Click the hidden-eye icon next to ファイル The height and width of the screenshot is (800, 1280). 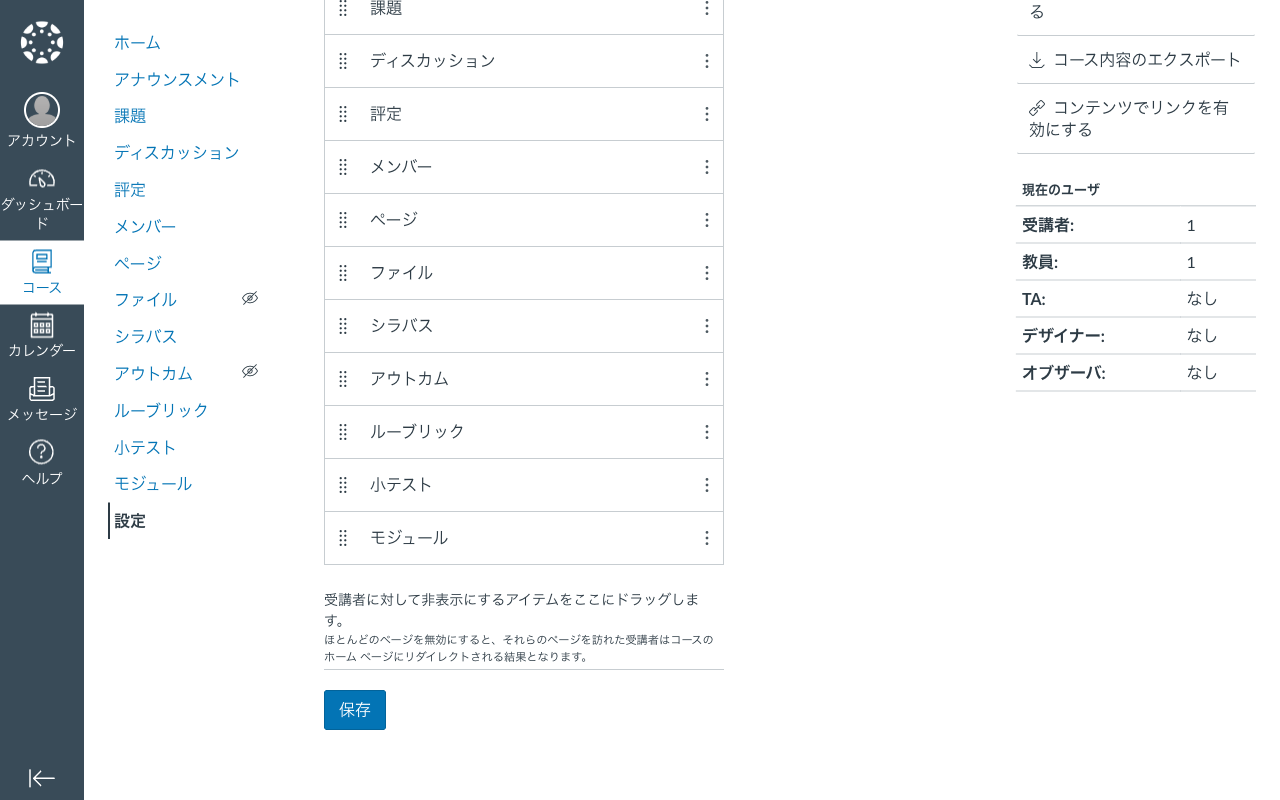(250, 298)
